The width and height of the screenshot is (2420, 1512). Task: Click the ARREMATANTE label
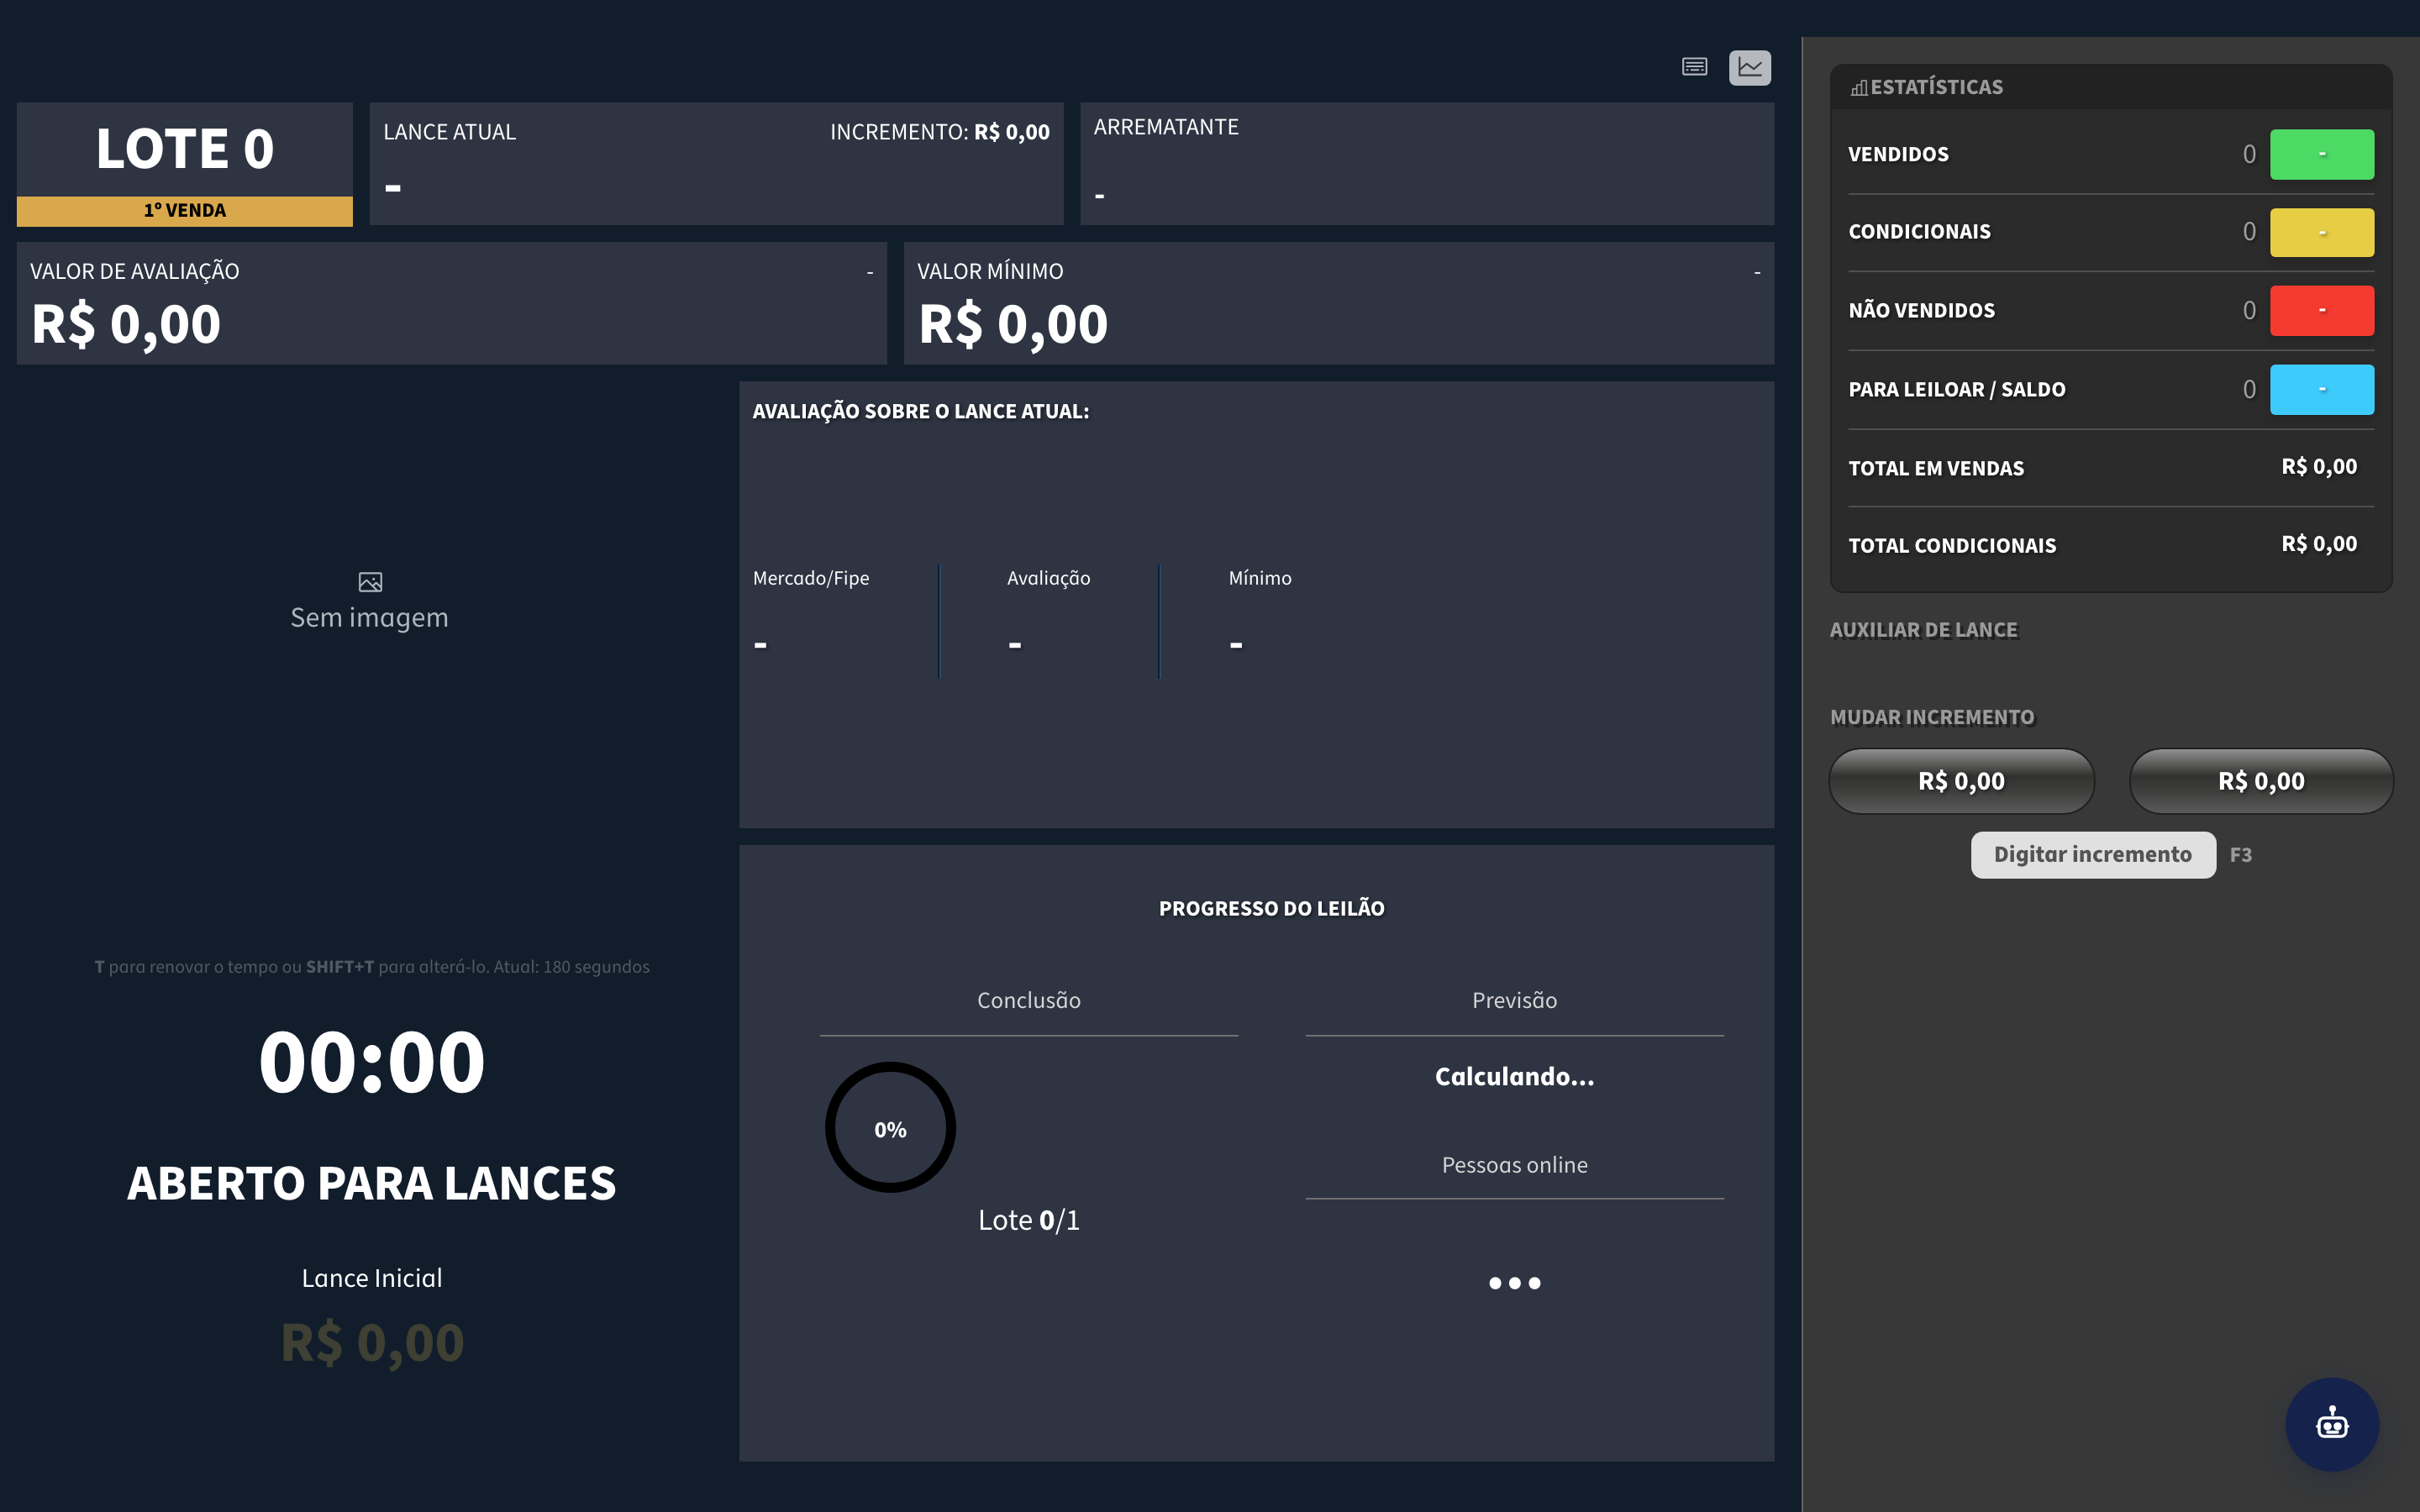pyautogui.click(x=1166, y=127)
